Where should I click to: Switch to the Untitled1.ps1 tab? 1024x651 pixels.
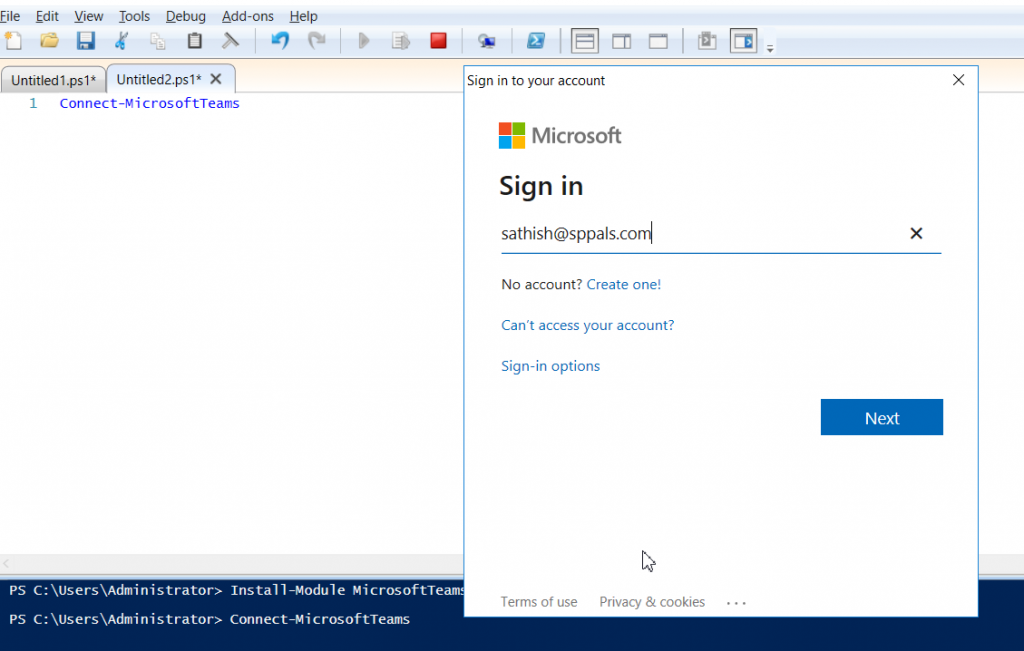pyautogui.click(x=54, y=80)
